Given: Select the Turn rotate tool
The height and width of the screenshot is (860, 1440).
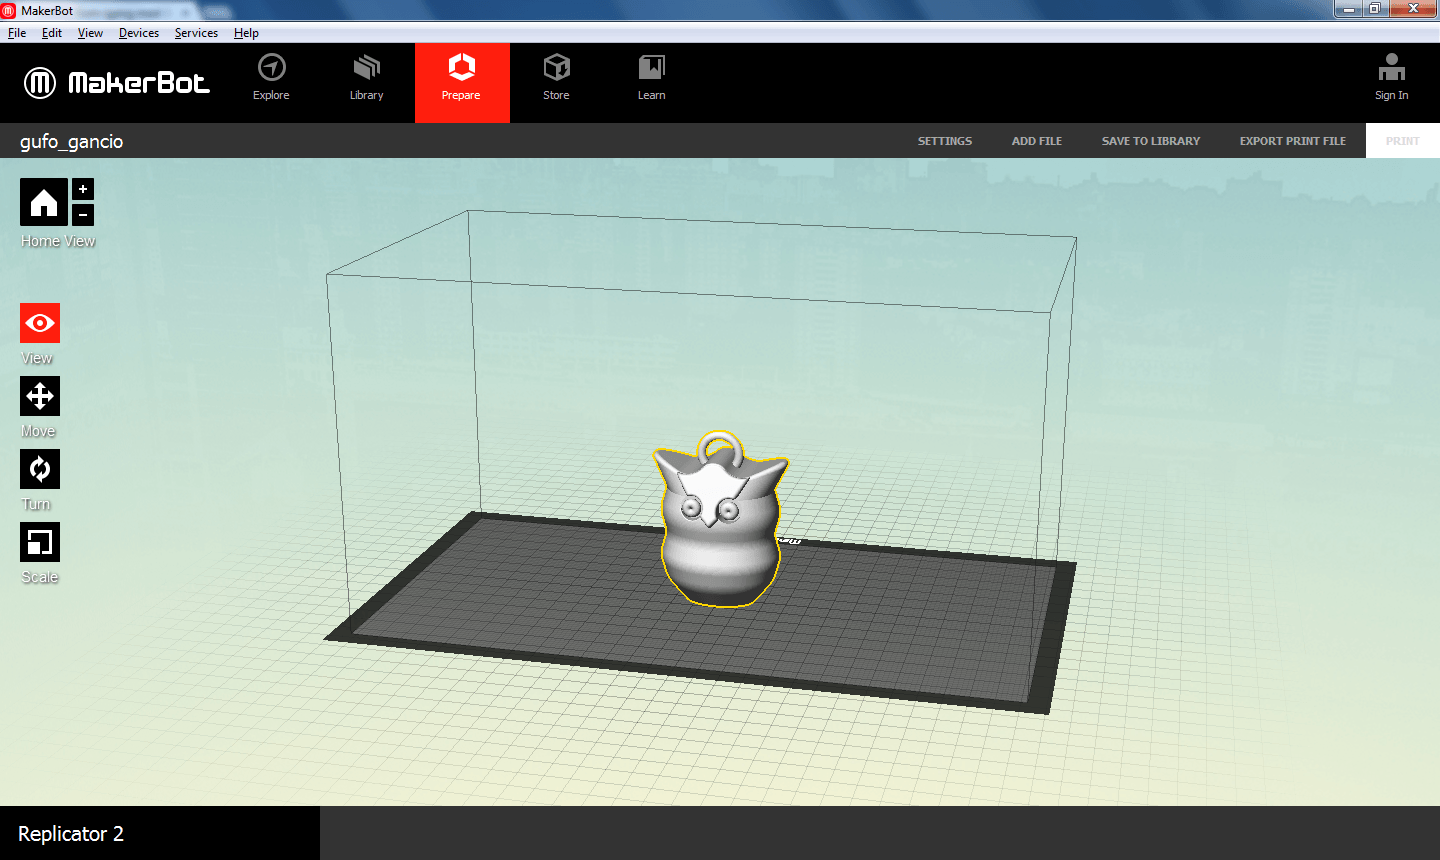Looking at the screenshot, I should (x=40, y=469).
